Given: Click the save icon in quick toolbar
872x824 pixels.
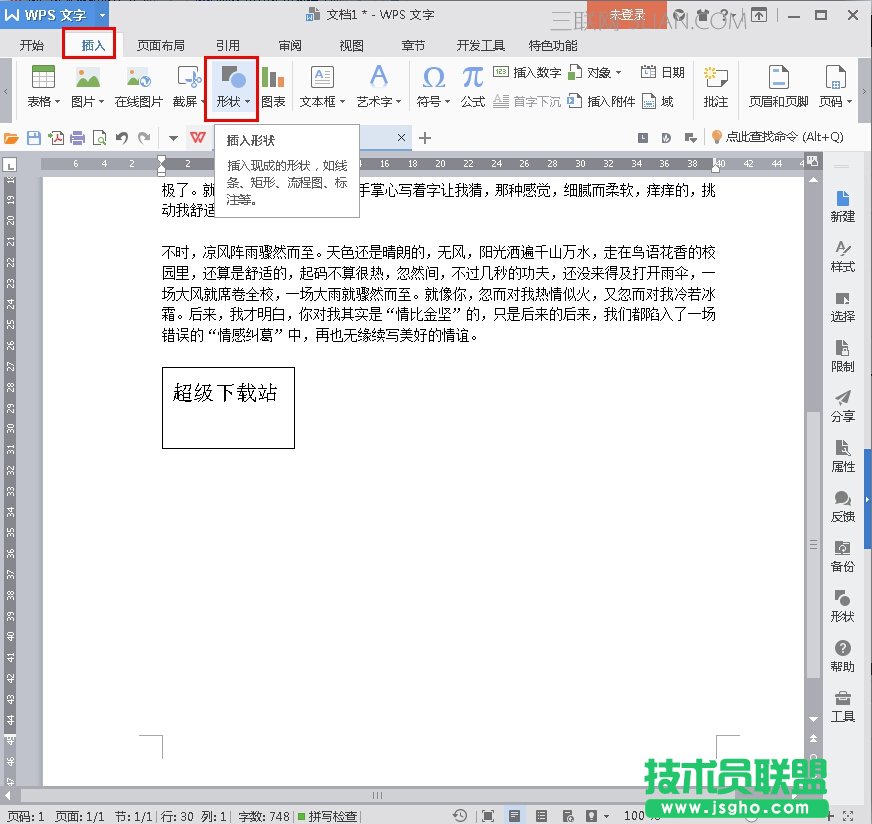Looking at the screenshot, I should coord(34,137).
